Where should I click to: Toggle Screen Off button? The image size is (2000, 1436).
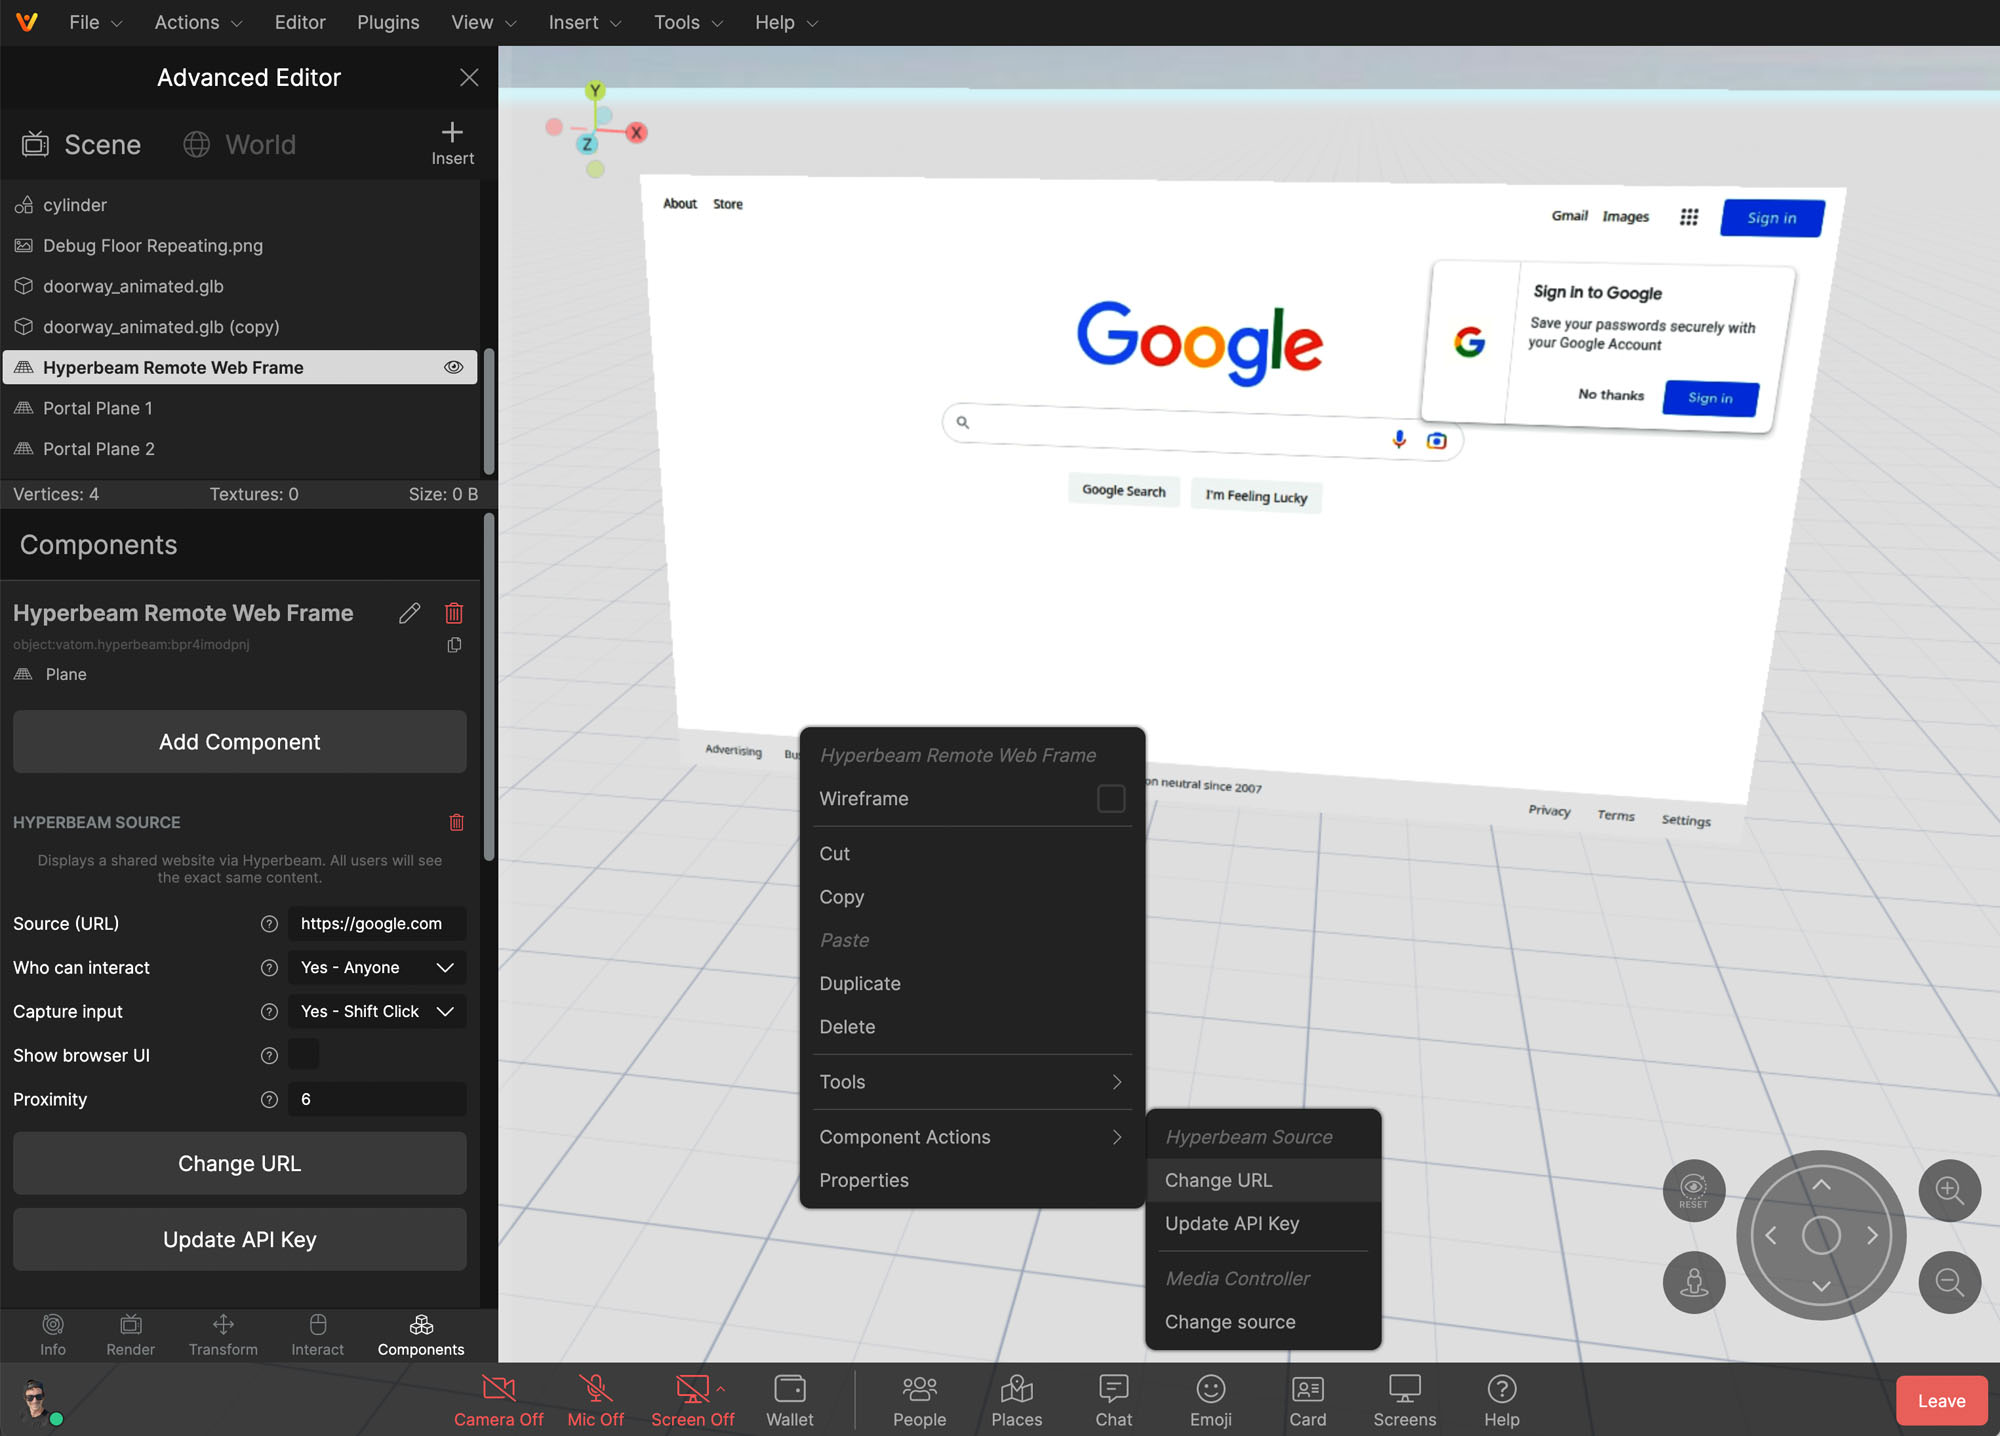691,1400
